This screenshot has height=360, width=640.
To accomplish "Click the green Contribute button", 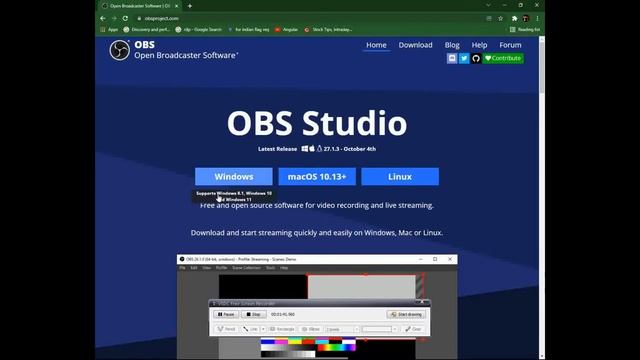I will pyautogui.click(x=503, y=58).
